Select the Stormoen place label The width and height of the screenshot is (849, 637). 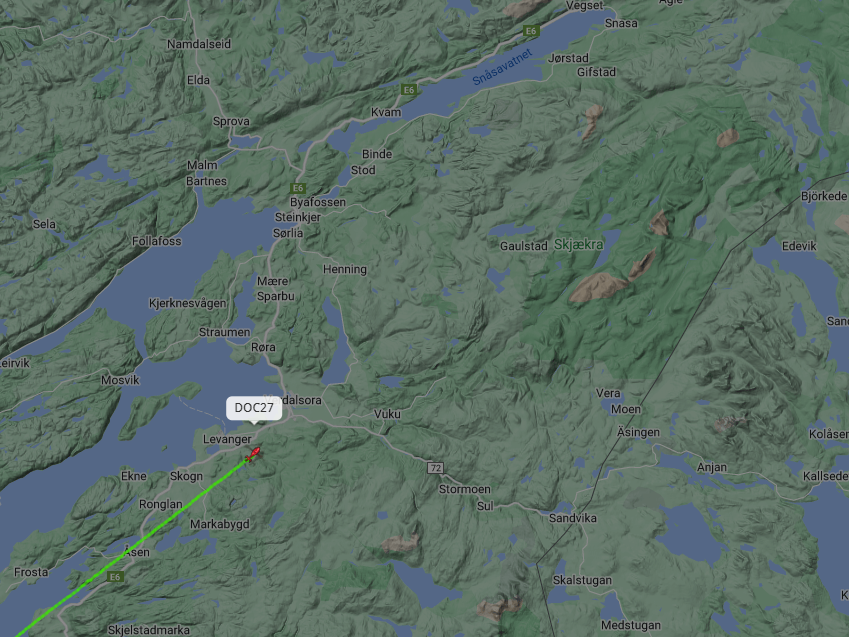tap(465, 489)
